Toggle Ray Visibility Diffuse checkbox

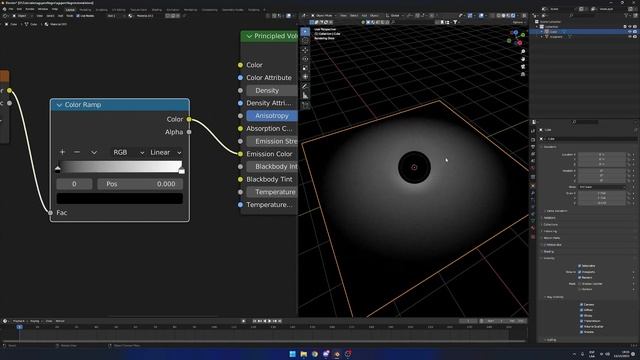(581, 310)
